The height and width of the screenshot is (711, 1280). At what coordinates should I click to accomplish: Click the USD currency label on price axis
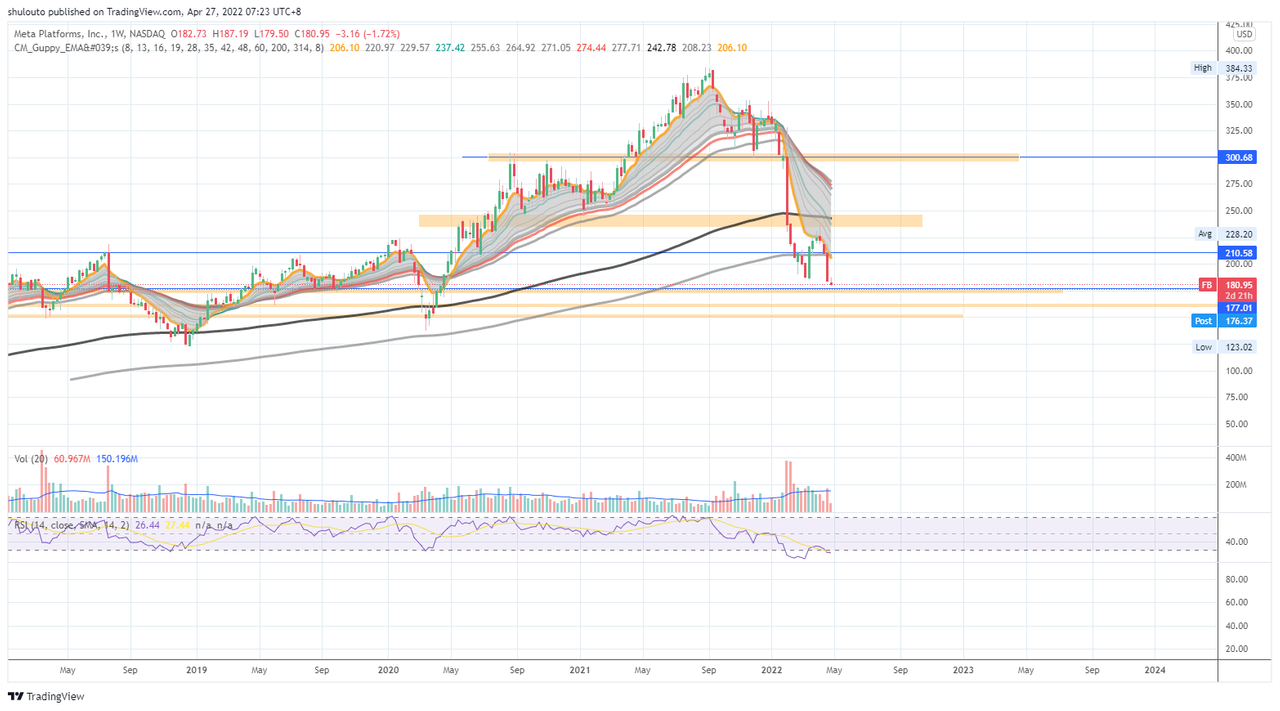tap(1245, 34)
